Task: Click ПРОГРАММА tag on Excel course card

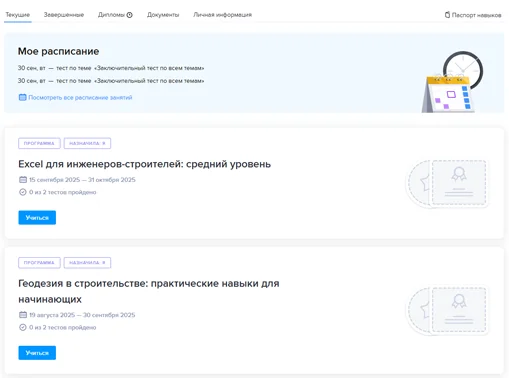Action: click(39, 143)
